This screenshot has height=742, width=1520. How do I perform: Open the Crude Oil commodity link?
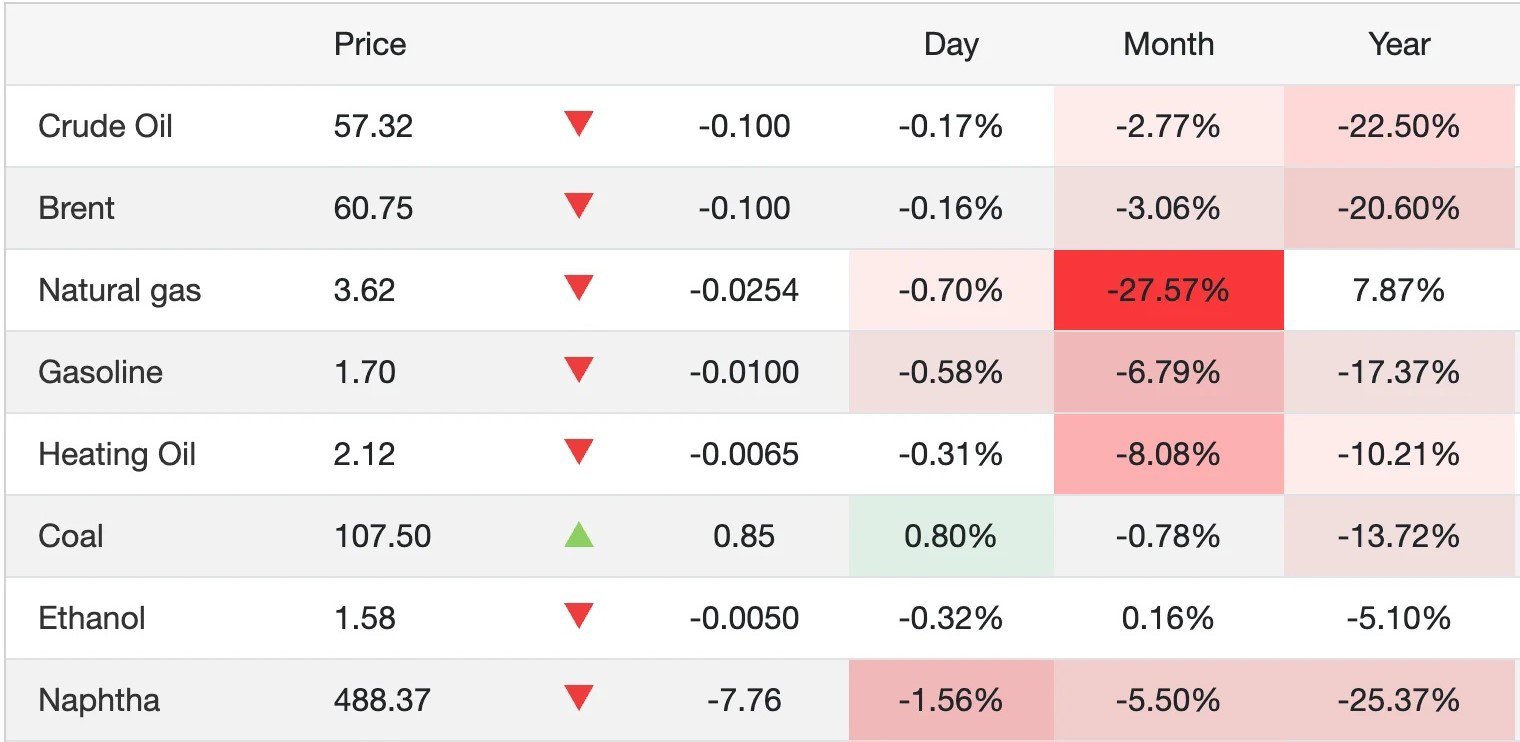tap(105, 126)
